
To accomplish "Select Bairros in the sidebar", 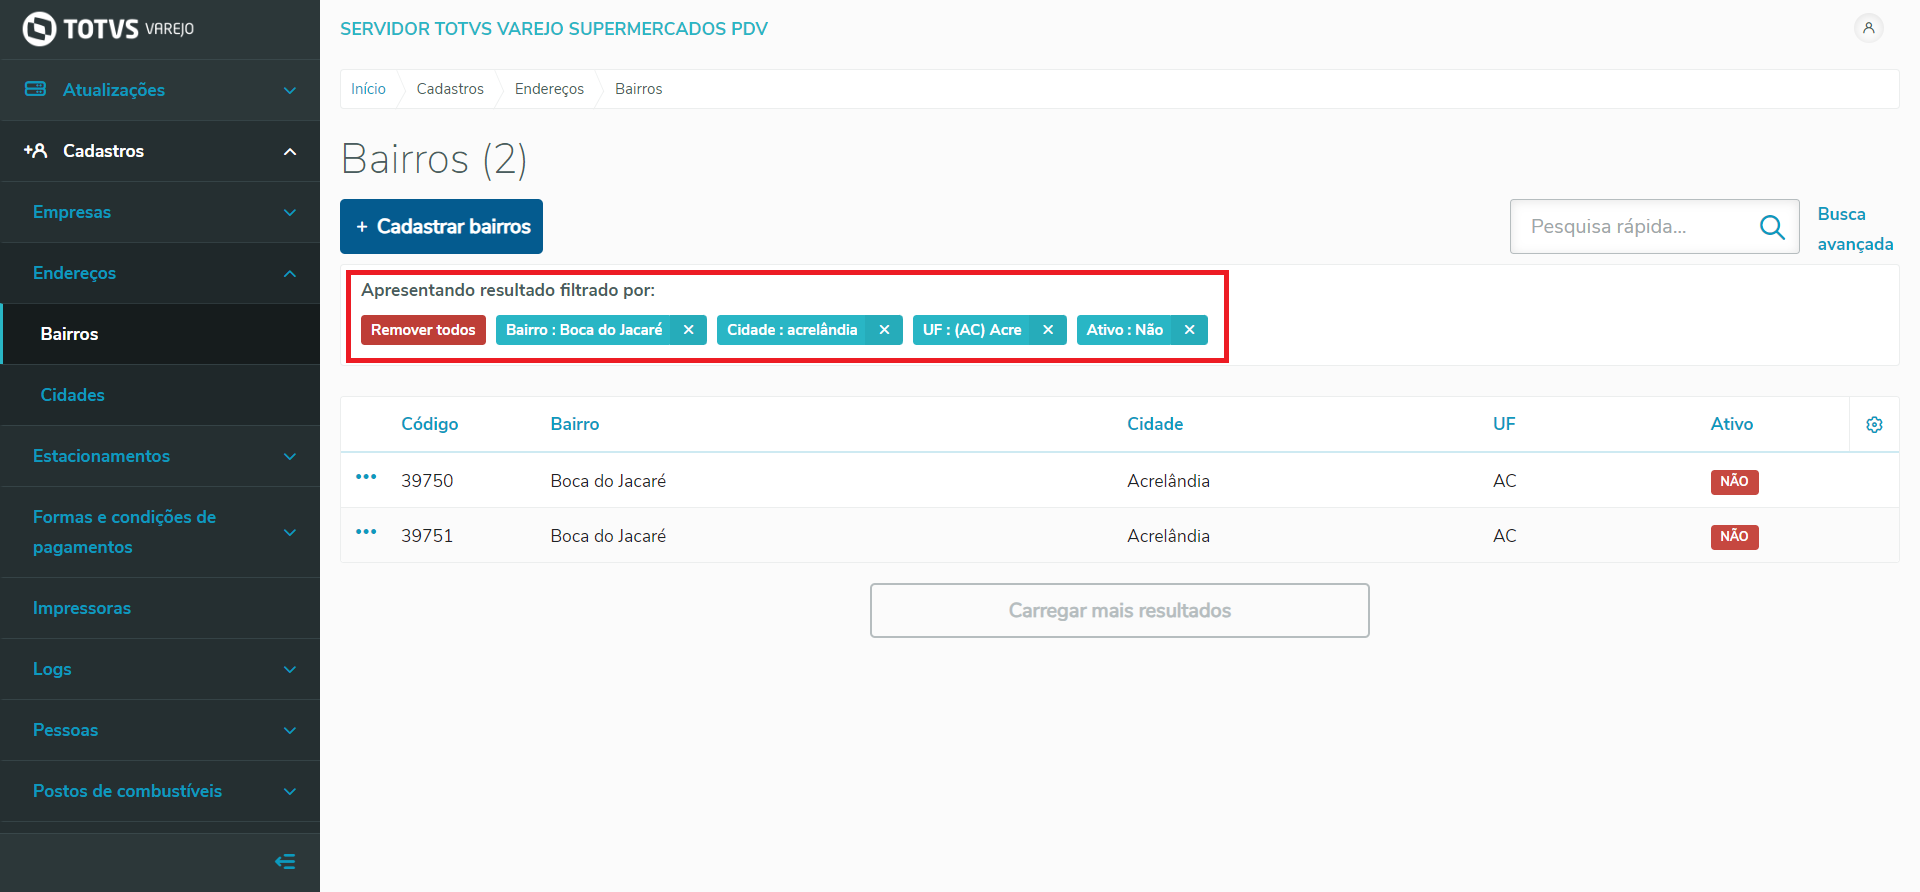I will (160, 334).
